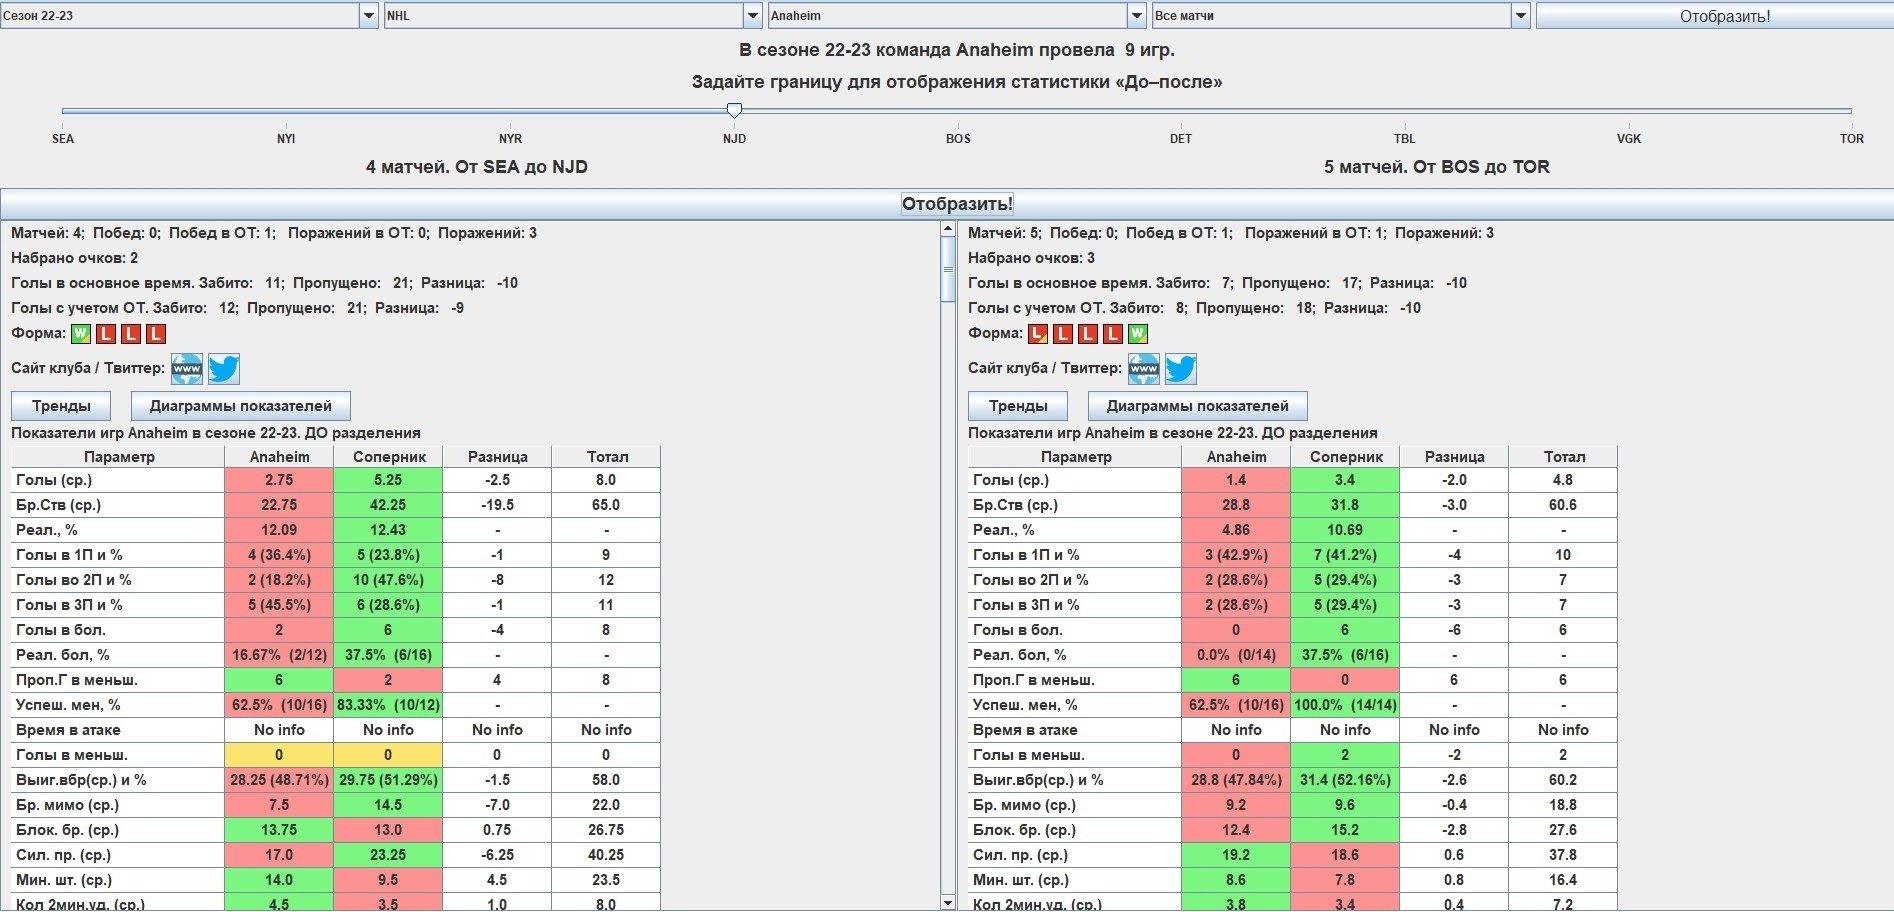Open club website icon in left panel
The image size is (1894, 912).
click(187, 369)
